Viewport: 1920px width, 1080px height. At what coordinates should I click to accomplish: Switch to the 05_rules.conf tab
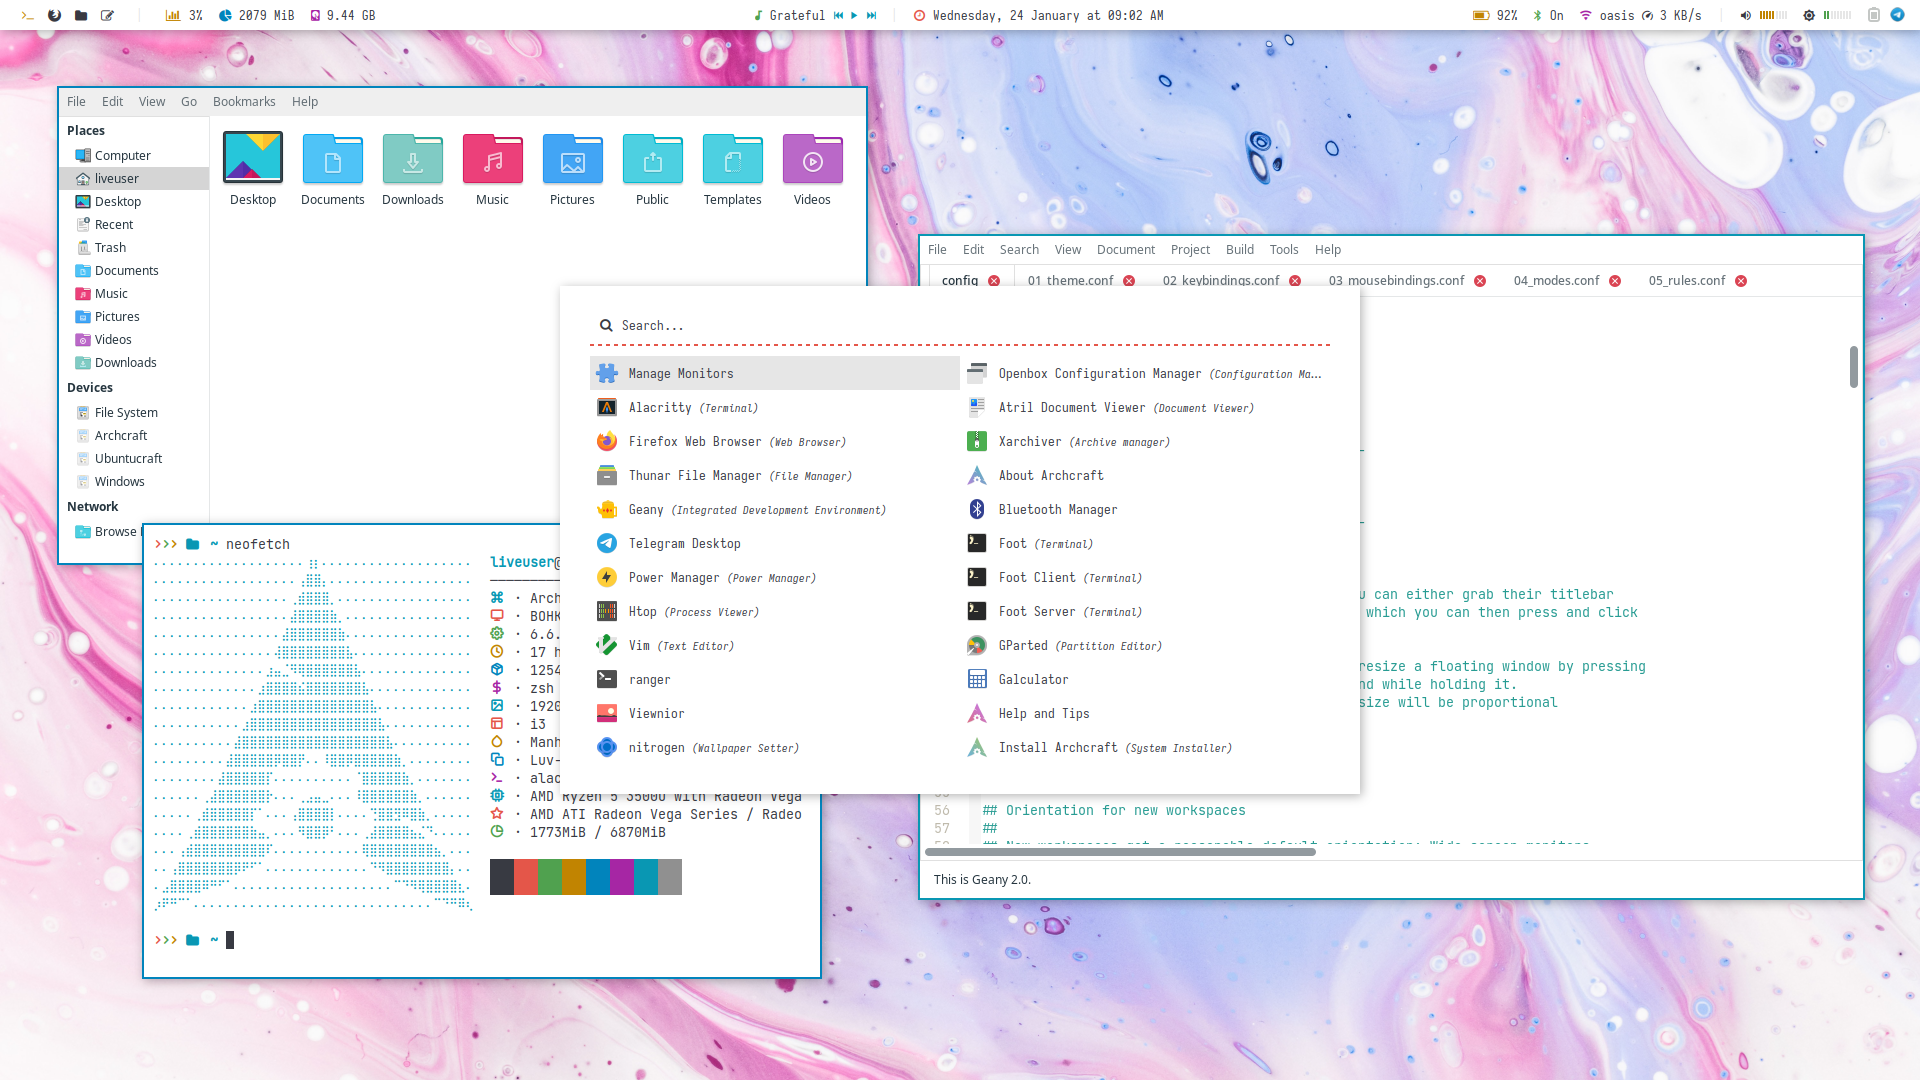[1686, 281]
